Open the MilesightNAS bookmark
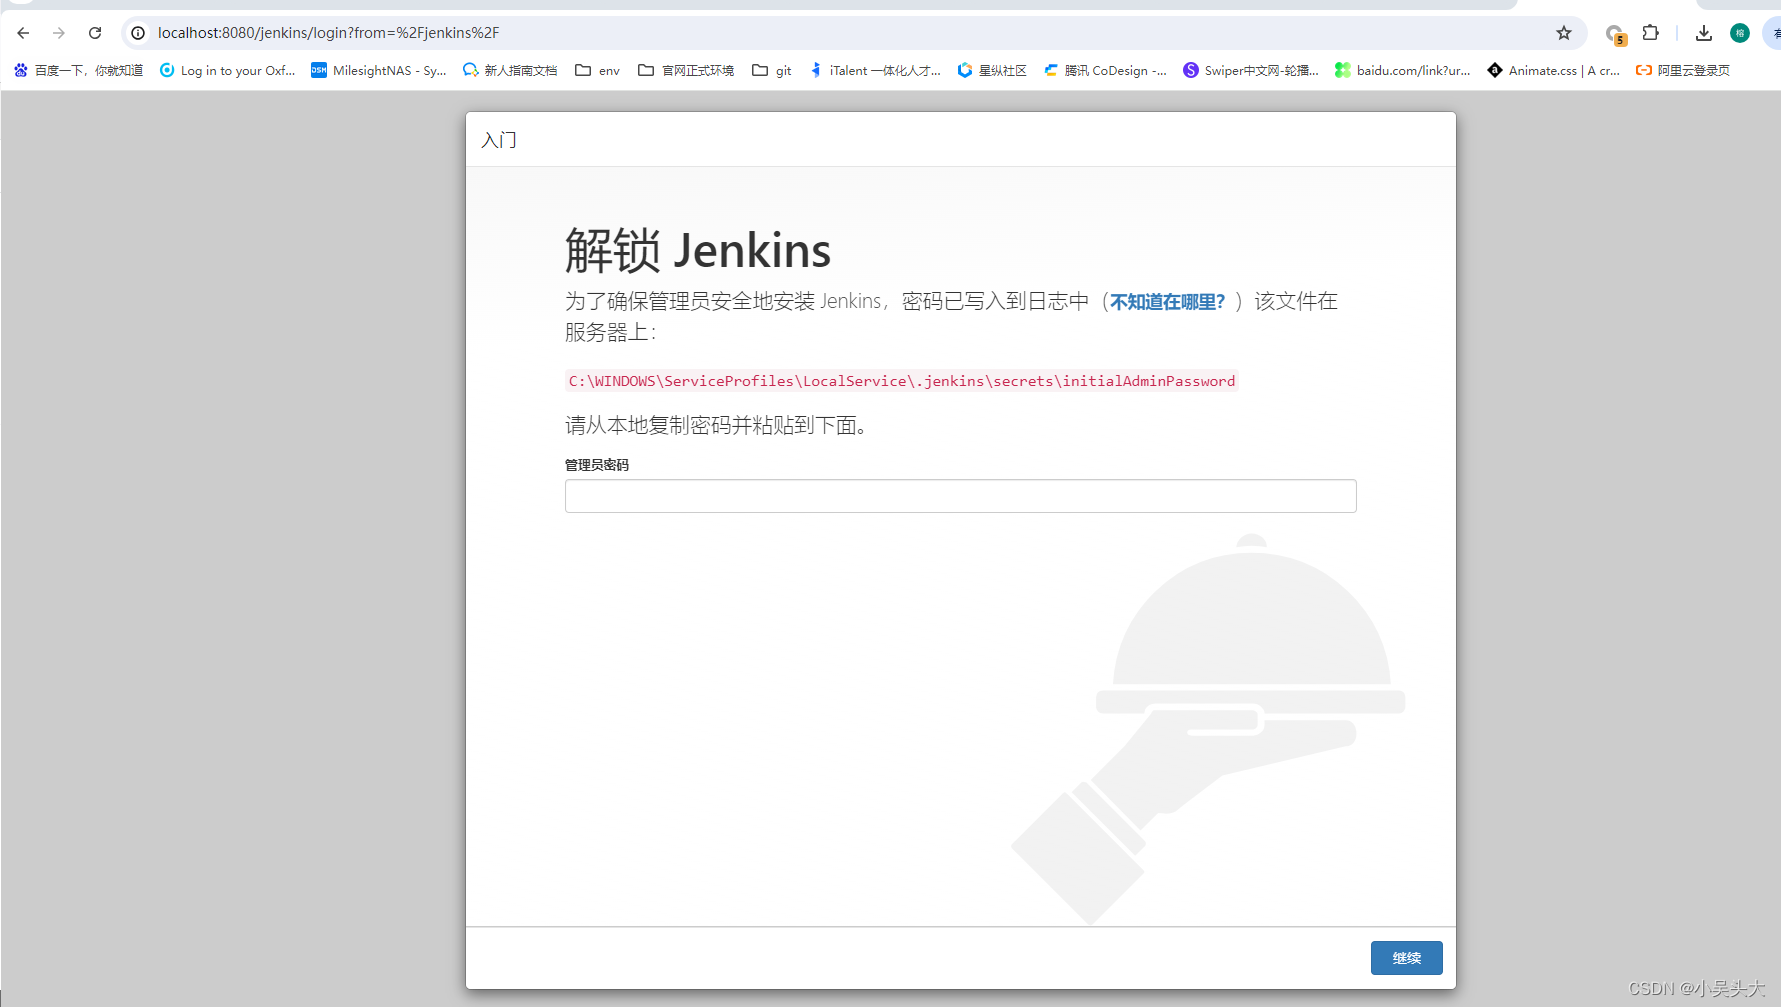The width and height of the screenshot is (1781, 1007). point(378,70)
